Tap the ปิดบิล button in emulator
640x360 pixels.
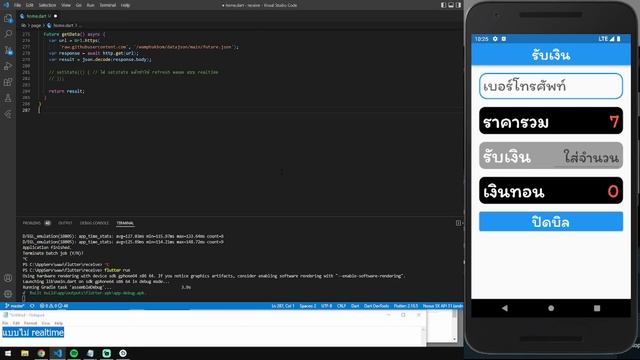point(551,222)
